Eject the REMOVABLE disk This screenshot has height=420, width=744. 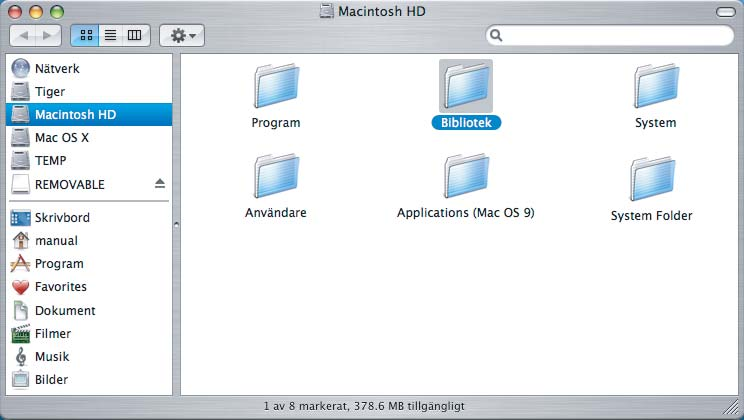160,184
